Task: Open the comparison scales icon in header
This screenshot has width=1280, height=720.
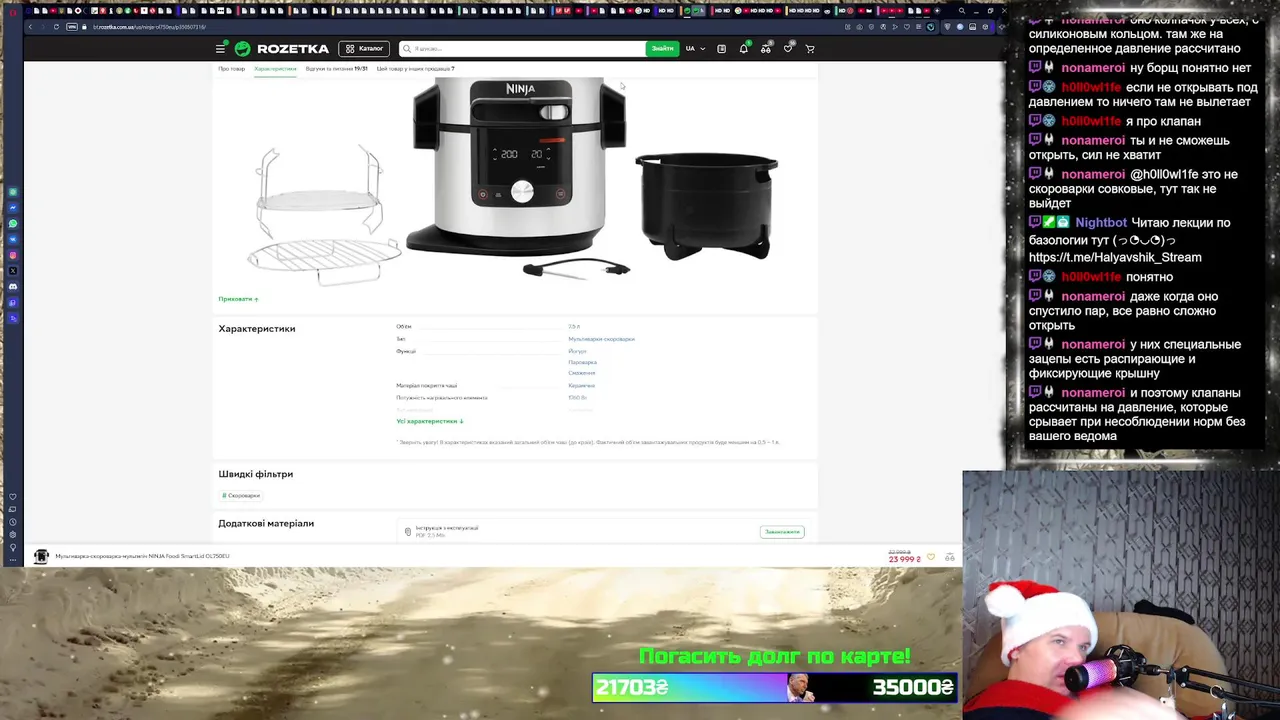Action: pos(766,48)
